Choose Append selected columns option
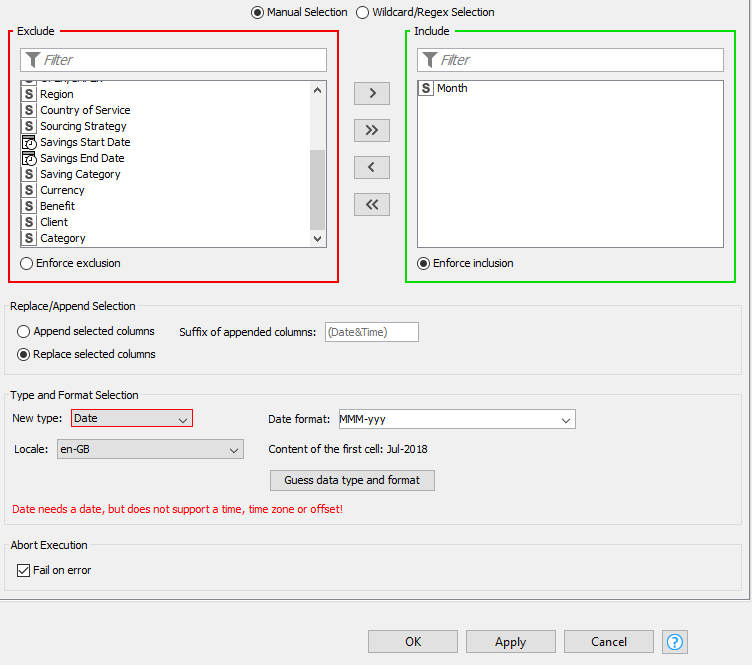The width and height of the screenshot is (752, 665). point(24,331)
